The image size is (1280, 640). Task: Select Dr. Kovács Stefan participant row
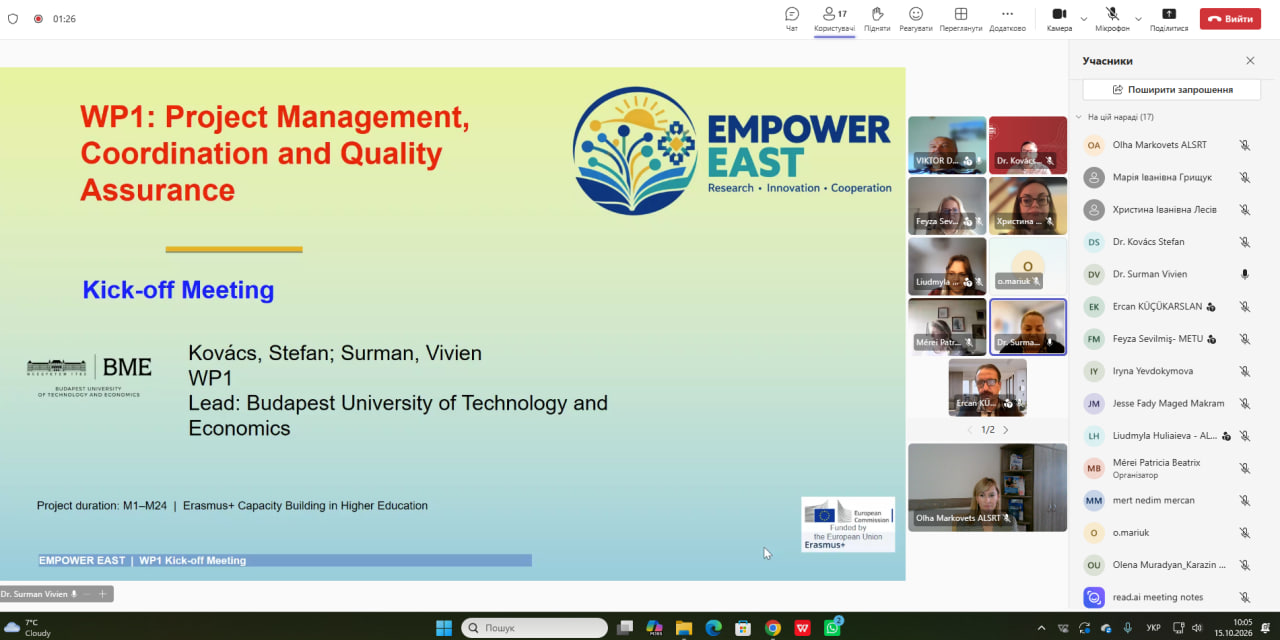[1167, 242]
